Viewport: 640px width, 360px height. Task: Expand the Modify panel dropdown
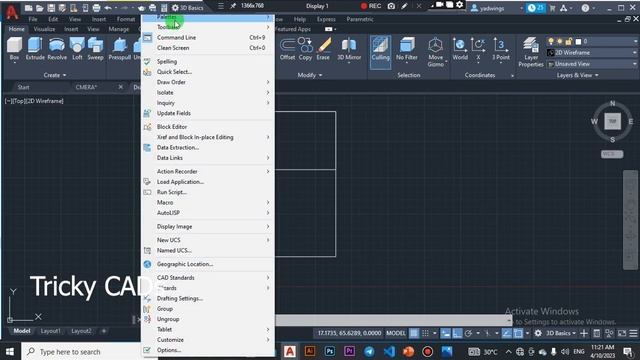point(309,75)
